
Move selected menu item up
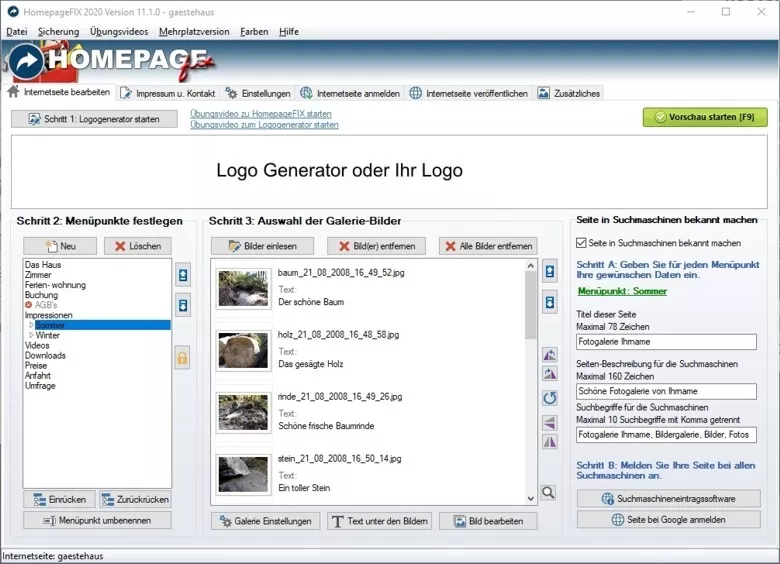(183, 275)
